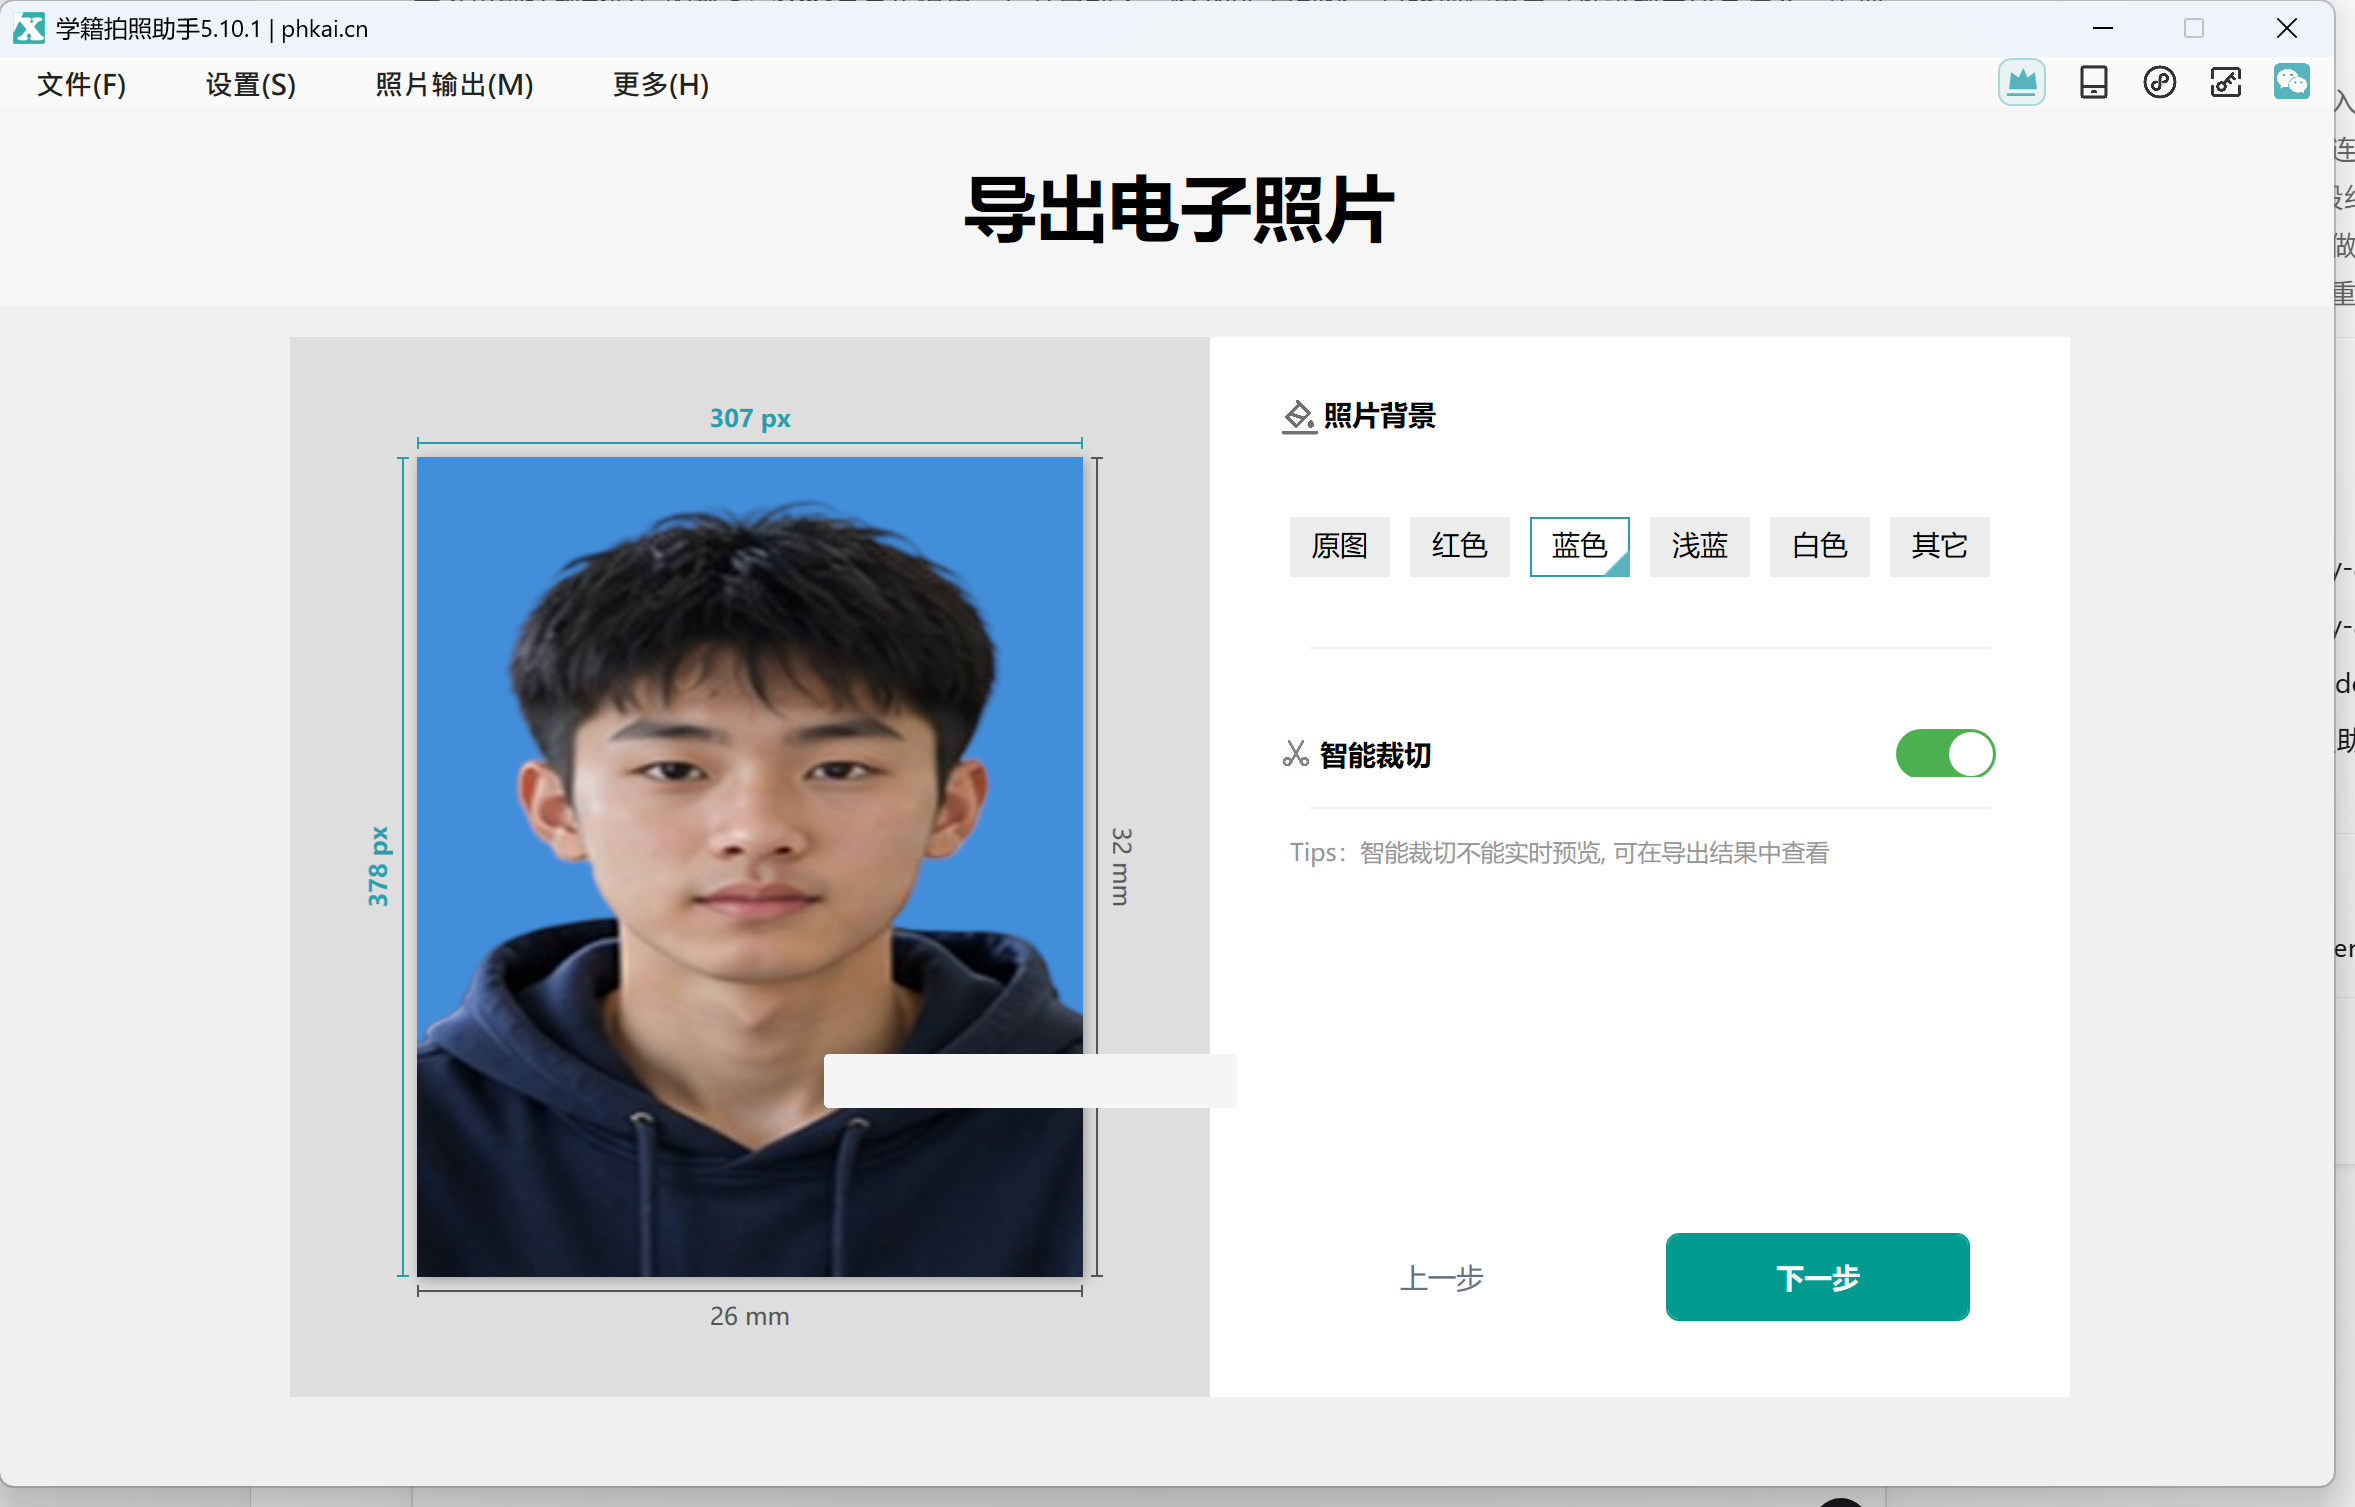Click the app logo in title bar
Viewport: 2355px width, 1507px height.
tap(29, 28)
